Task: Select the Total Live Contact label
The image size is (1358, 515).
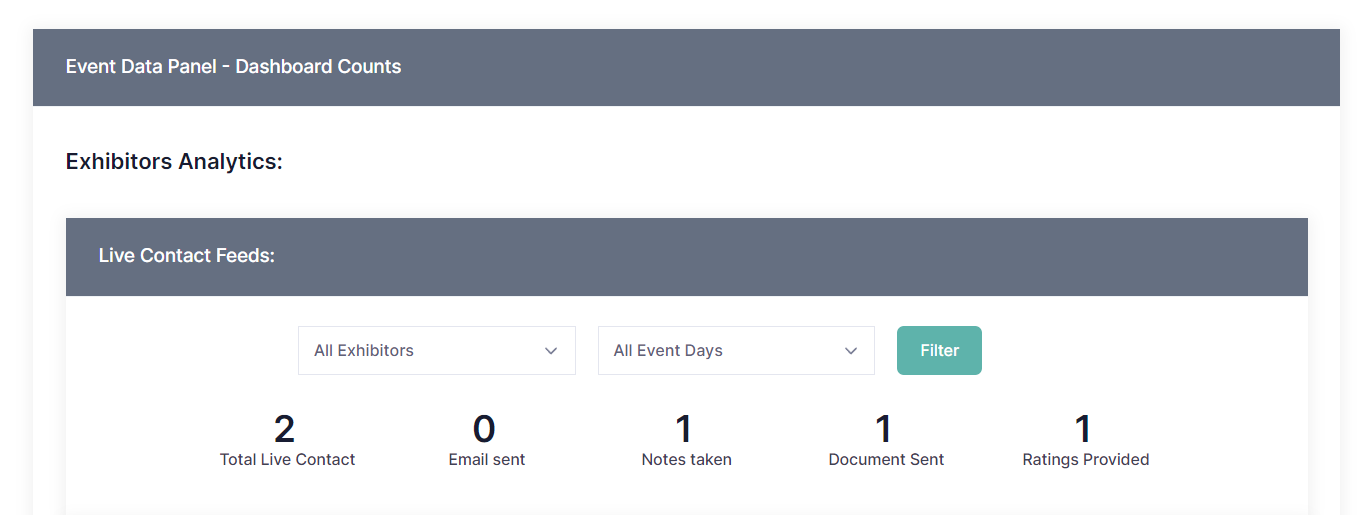Action: (287, 460)
